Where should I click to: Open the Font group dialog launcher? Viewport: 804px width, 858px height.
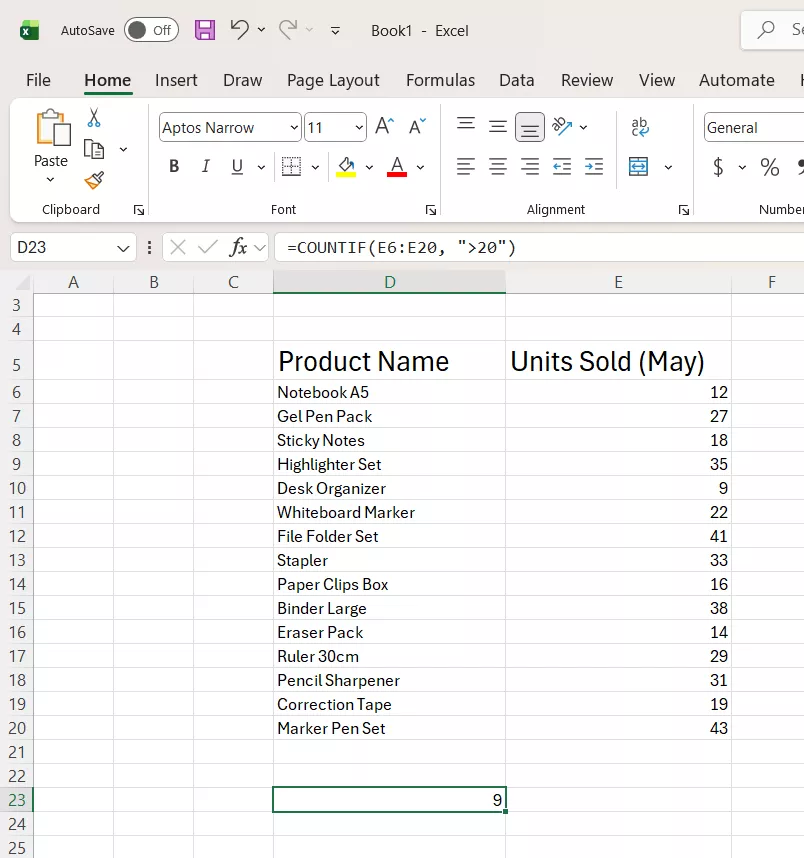click(x=430, y=209)
